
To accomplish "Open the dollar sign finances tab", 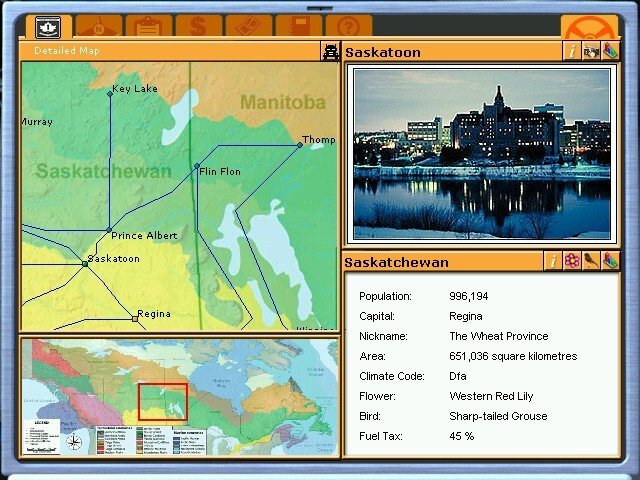I will (199, 27).
